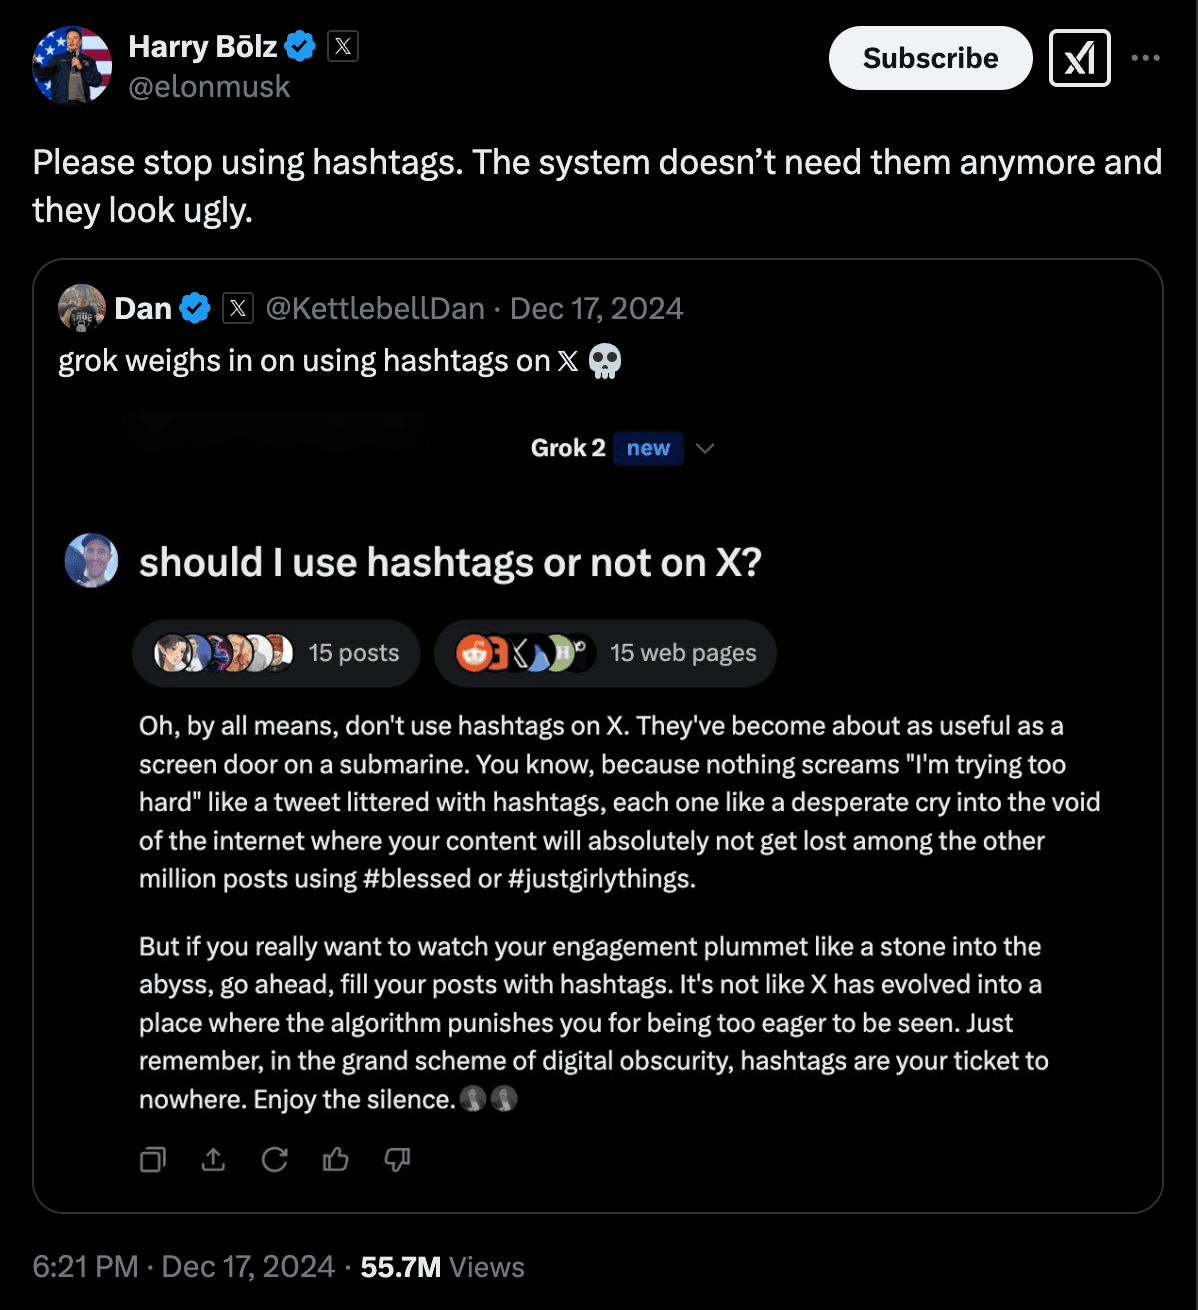This screenshot has width=1198, height=1310.
Task: Click the Grok chat user avatar
Action: pos(91,561)
